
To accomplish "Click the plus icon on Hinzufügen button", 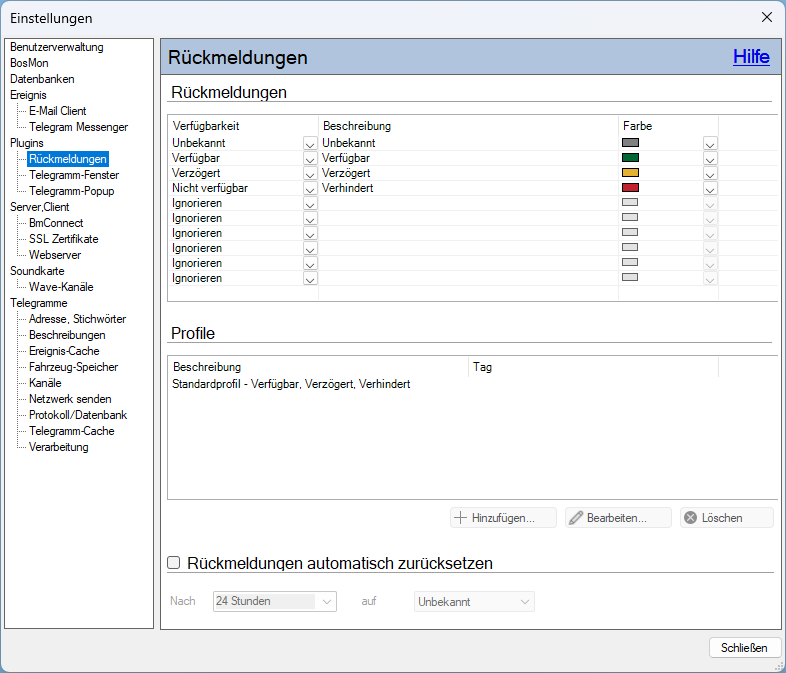I will tap(460, 518).
